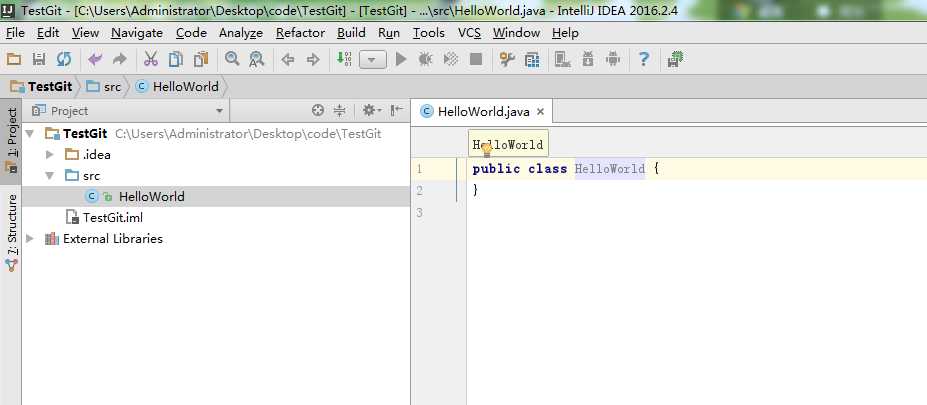Select the .idea folder row
927x405 pixels.
click(x=216, y=155)
